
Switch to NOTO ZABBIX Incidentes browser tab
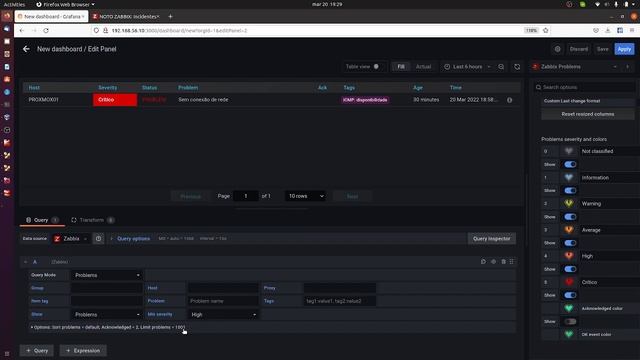click(x=126, y=16)
